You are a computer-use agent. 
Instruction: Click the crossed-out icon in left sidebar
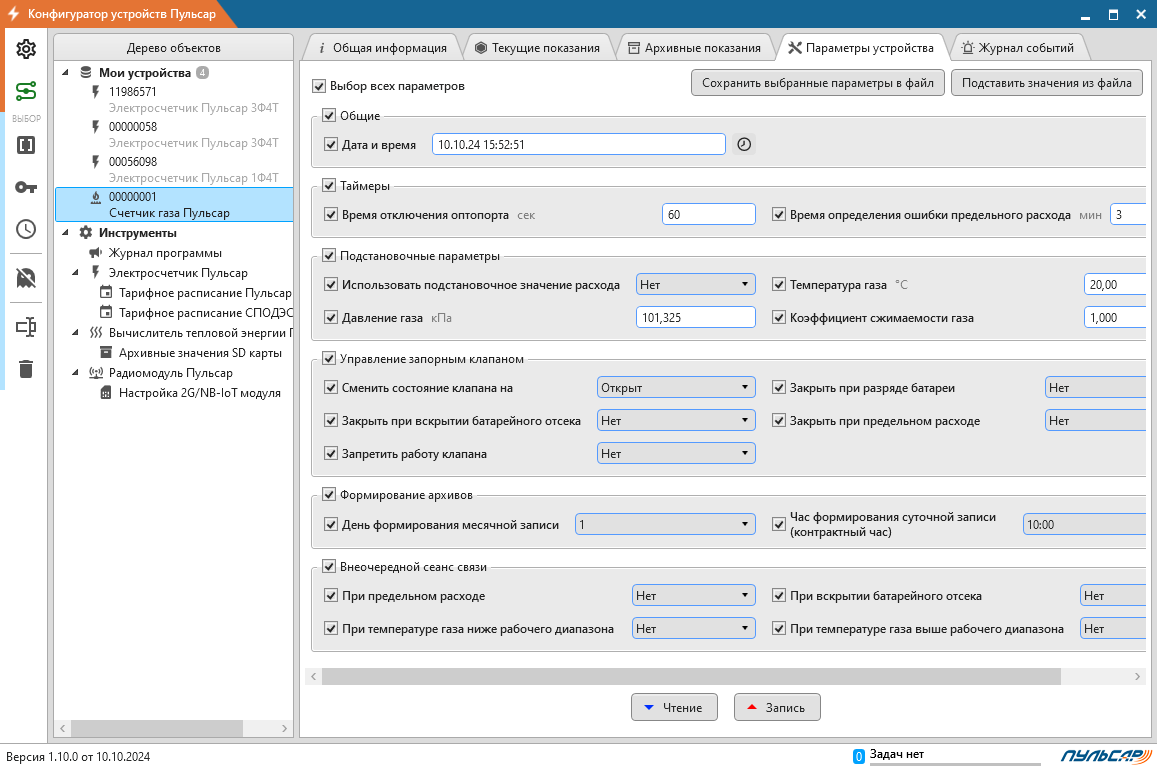(26, 277)
